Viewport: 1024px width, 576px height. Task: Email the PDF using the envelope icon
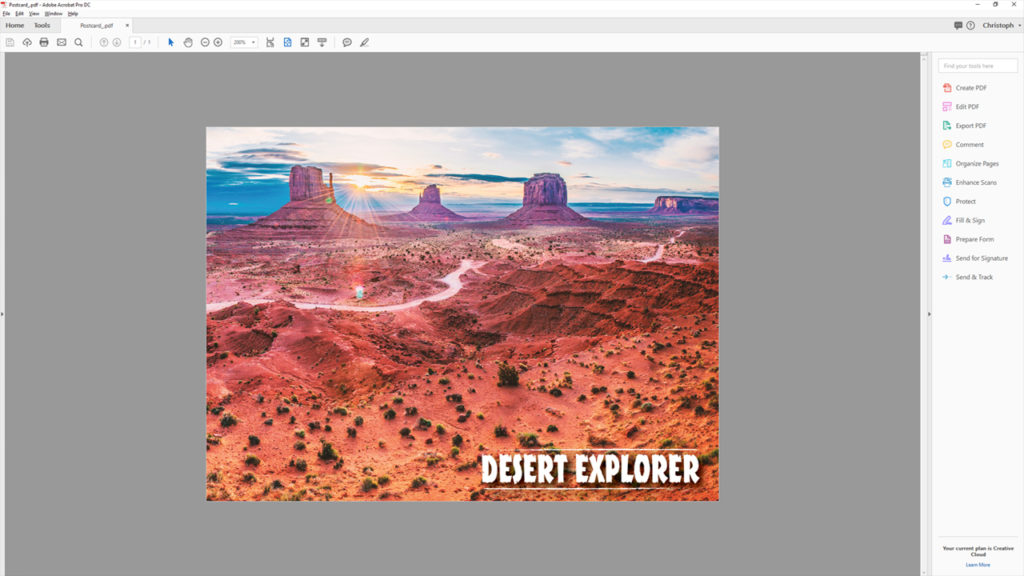(61, 42)
